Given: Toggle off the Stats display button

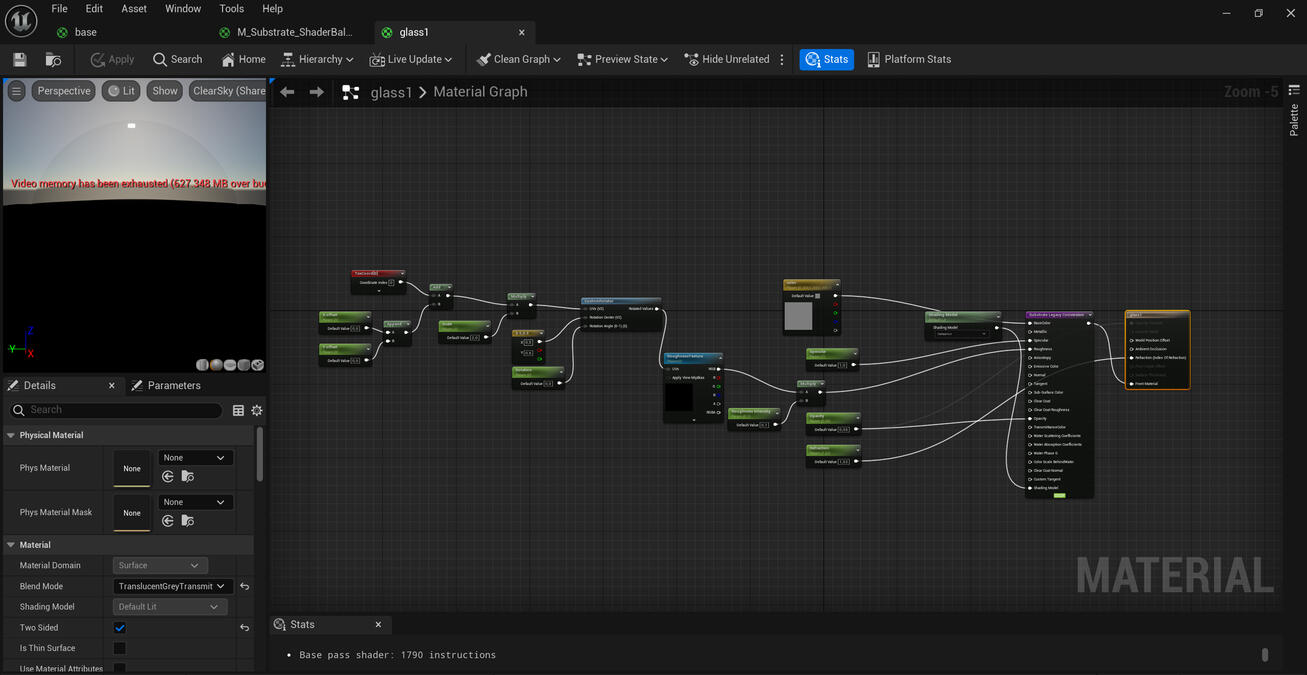Looking at the screenshot, I should (x=827, y=59).
